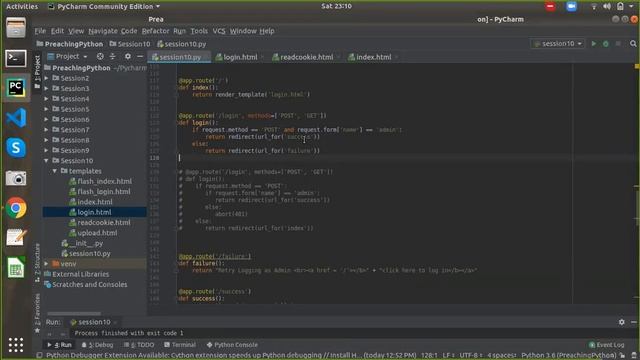Collapse the Session10 folder
640x360 pixels.
[47, 160]
